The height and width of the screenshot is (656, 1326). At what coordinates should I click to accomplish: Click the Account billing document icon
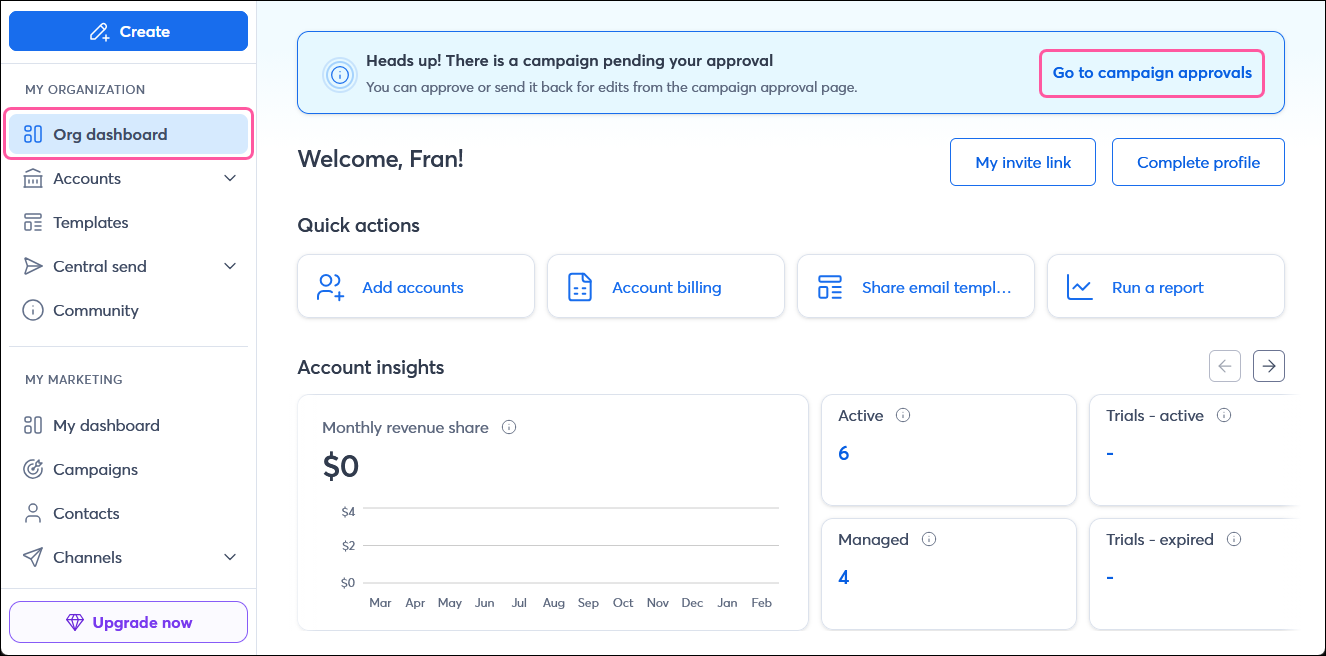pyautogui.click(x=579, y=286)
